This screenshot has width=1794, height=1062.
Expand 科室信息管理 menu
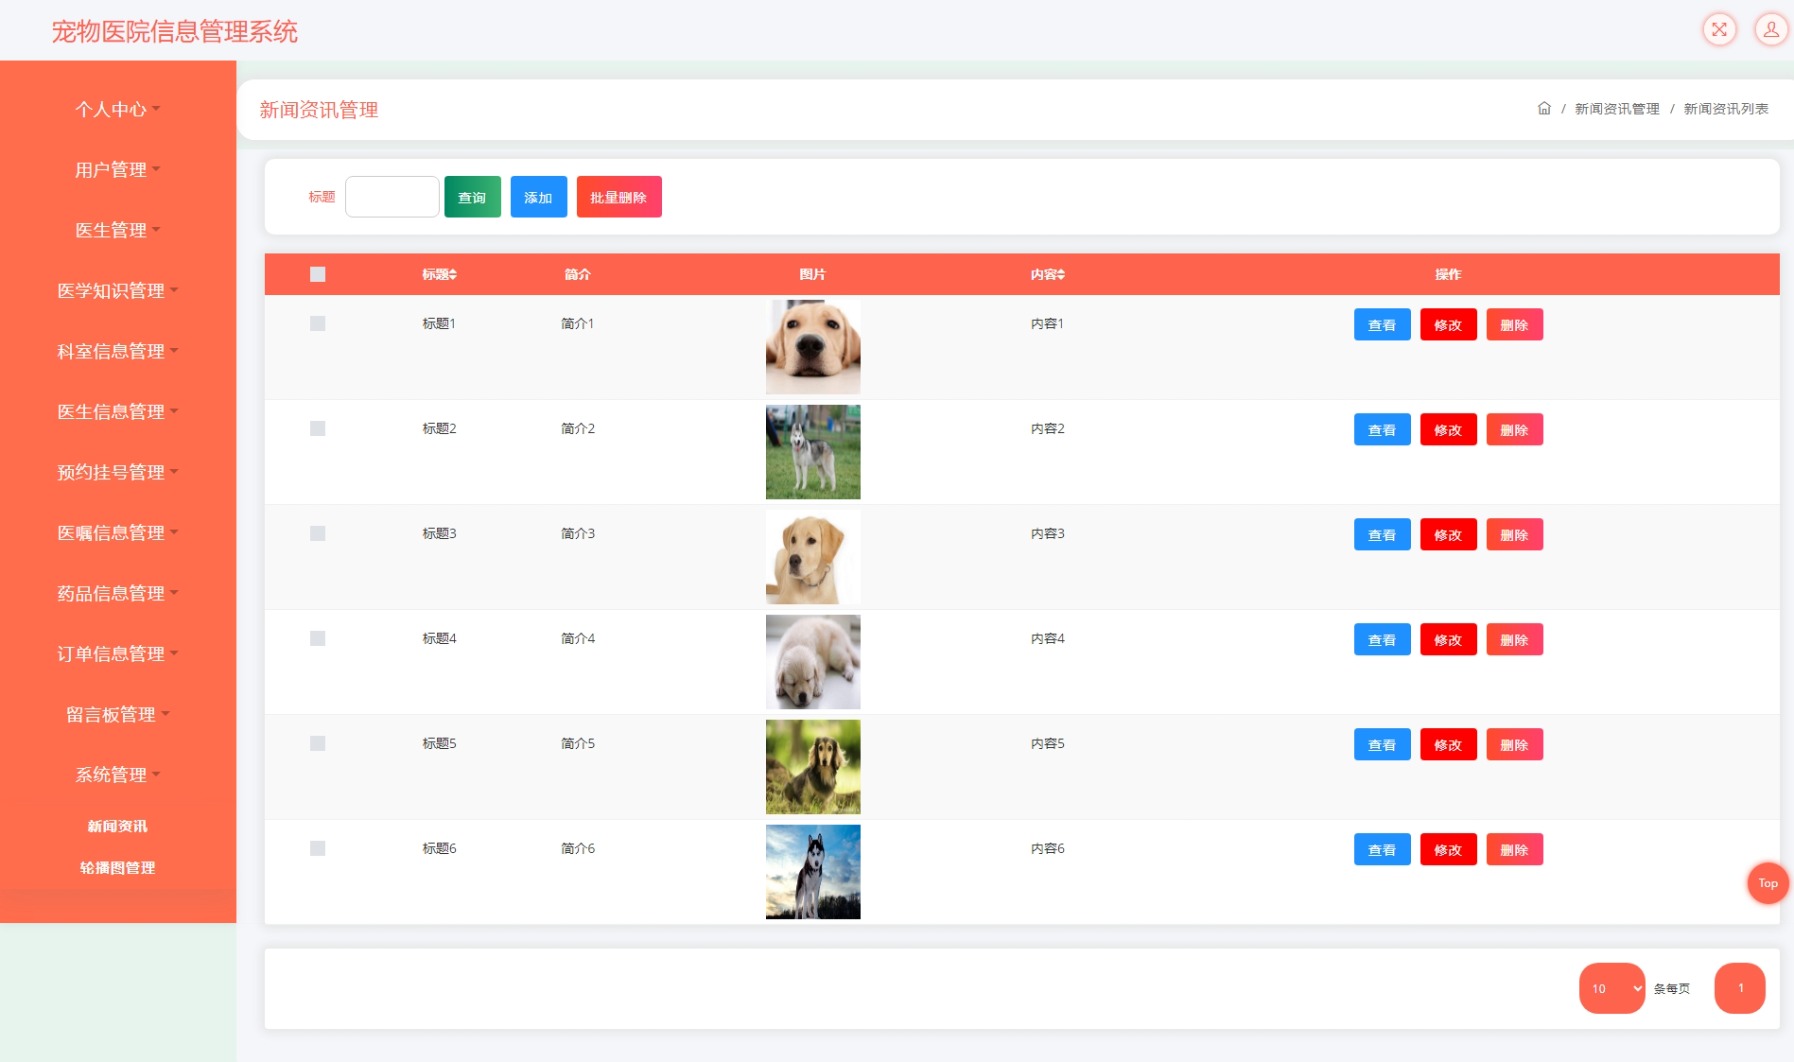click(x=118, y=351)
